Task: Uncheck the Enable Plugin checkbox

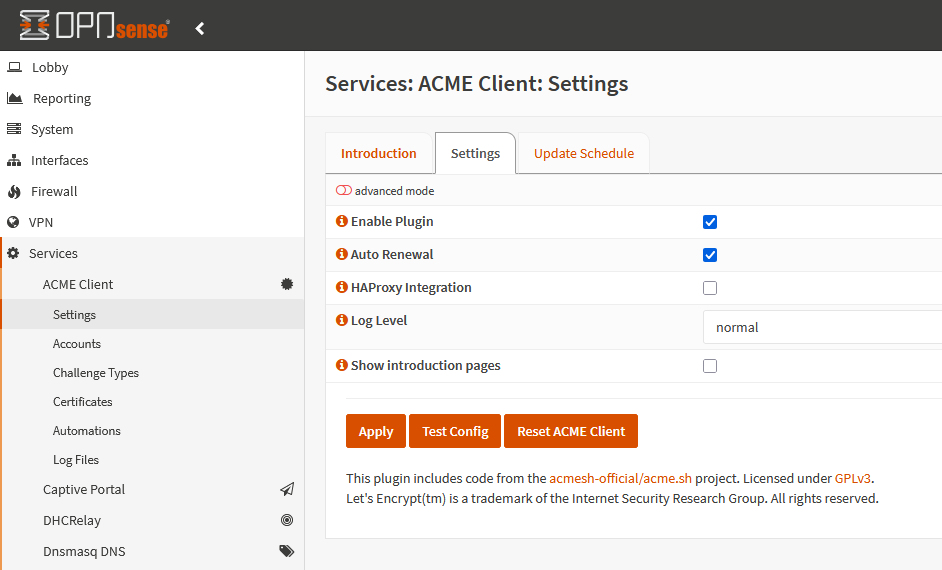Action: [x=710, y=222]
